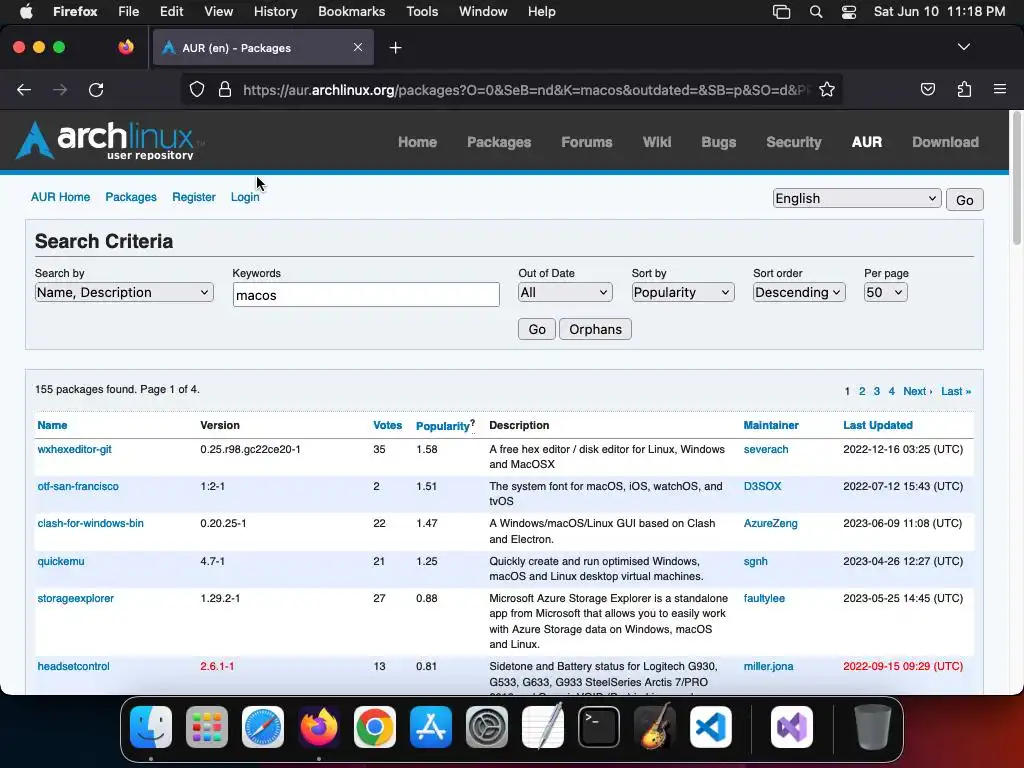Viewport: 1024px width, 768px height.
Task: Open System Settings from the Dock
Action: click(x=487, y=727)
